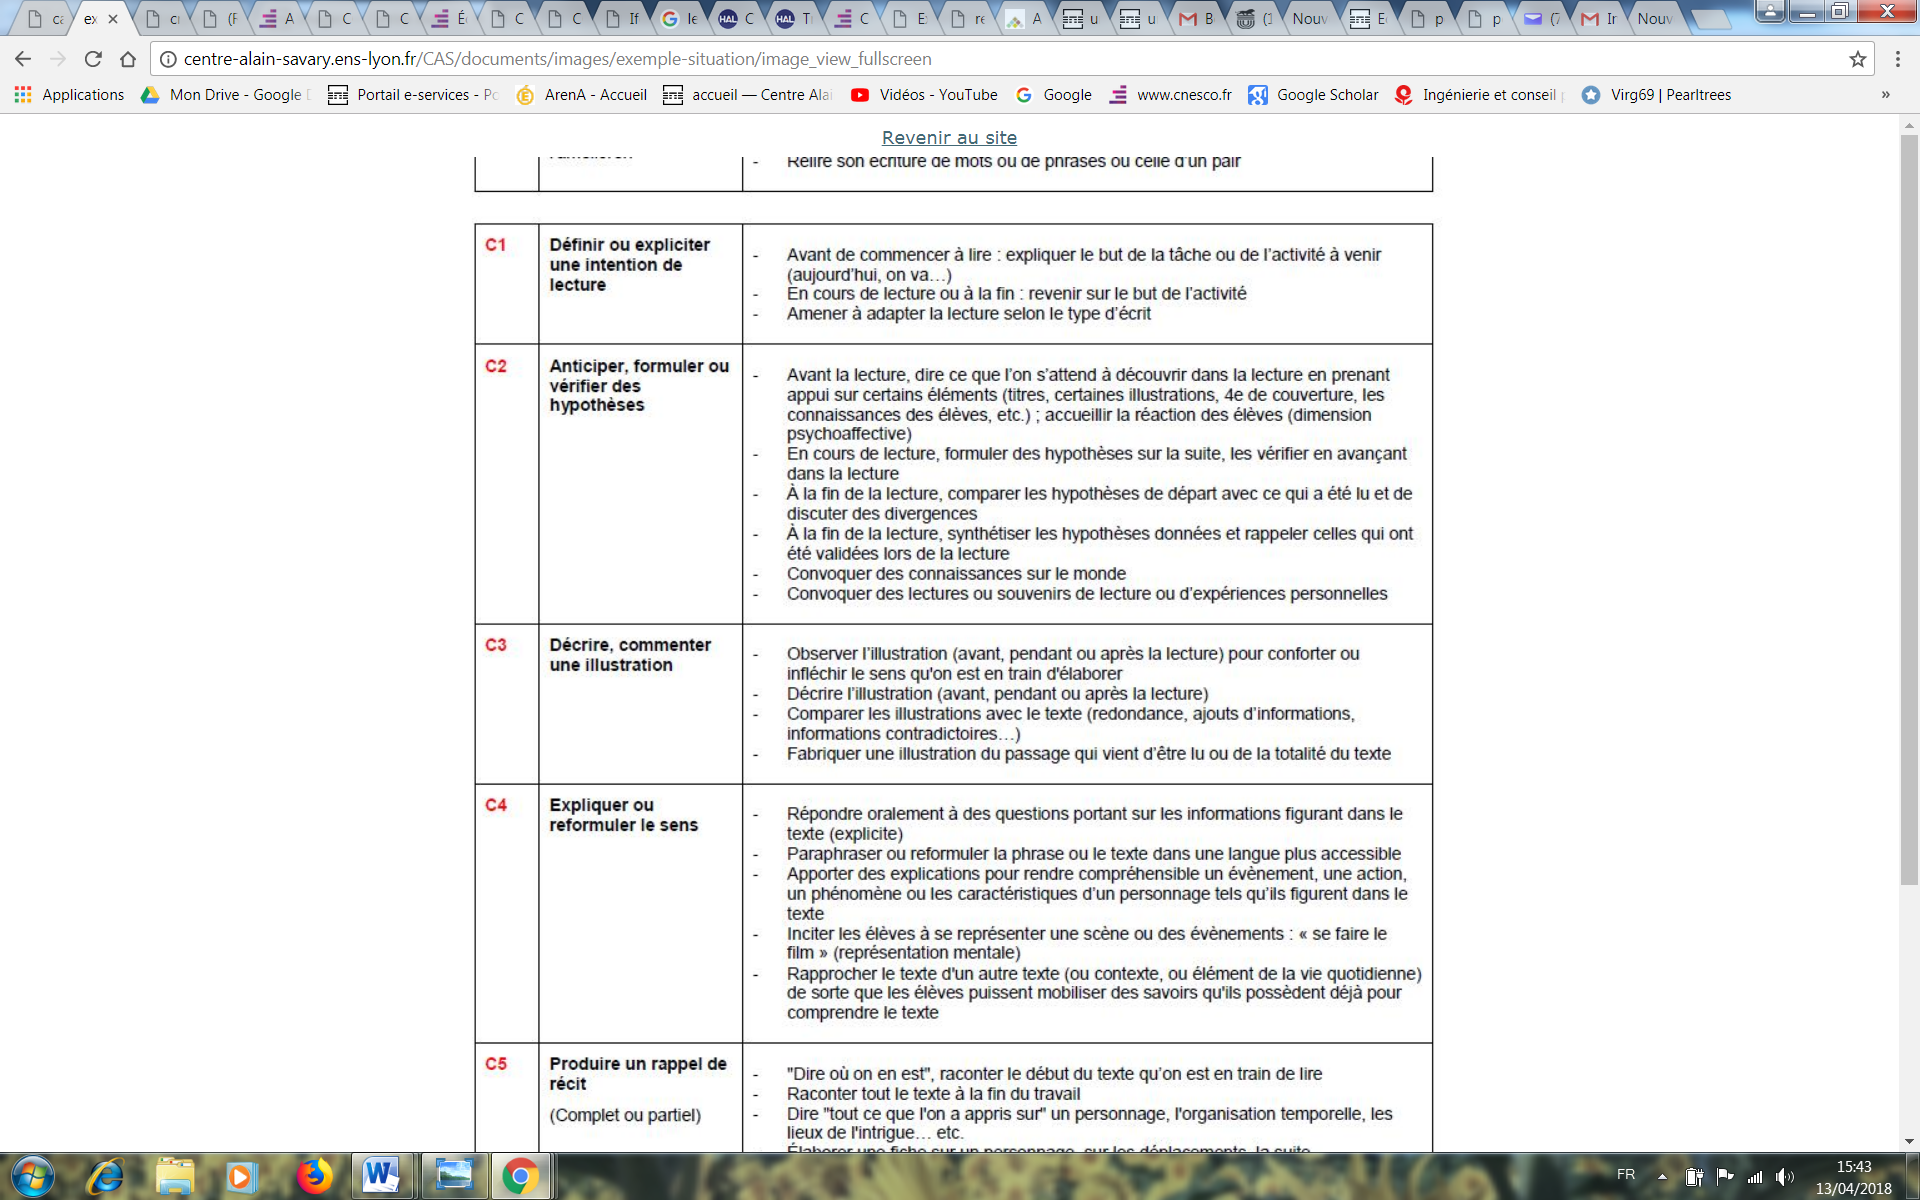Open Vidéos - YouTube bookmark
This screenshot has height=1200, width=1920.
pyautogui.click(x=924, y=95)
